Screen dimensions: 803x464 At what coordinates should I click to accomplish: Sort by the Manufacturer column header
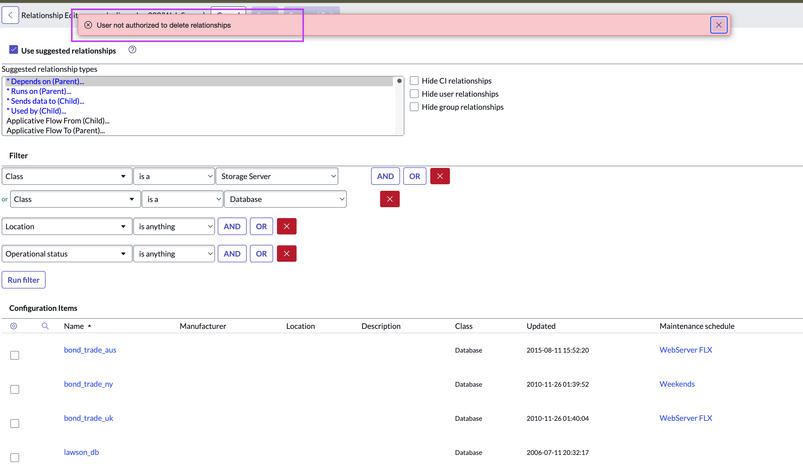click(203, 326)
